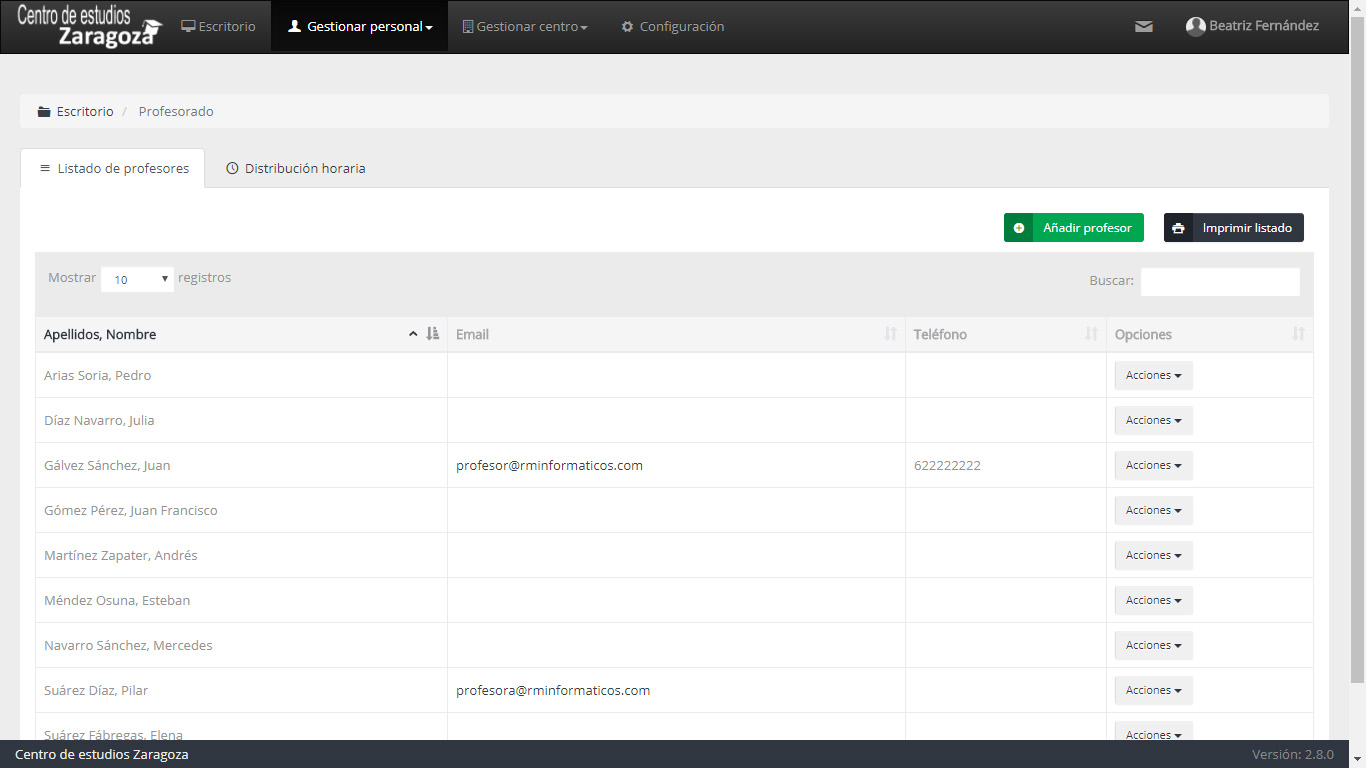The width and height of the screenshot is (1366, 768).
Task: Open the Gestionar personal dropdown menu
Action: (360, 26)
